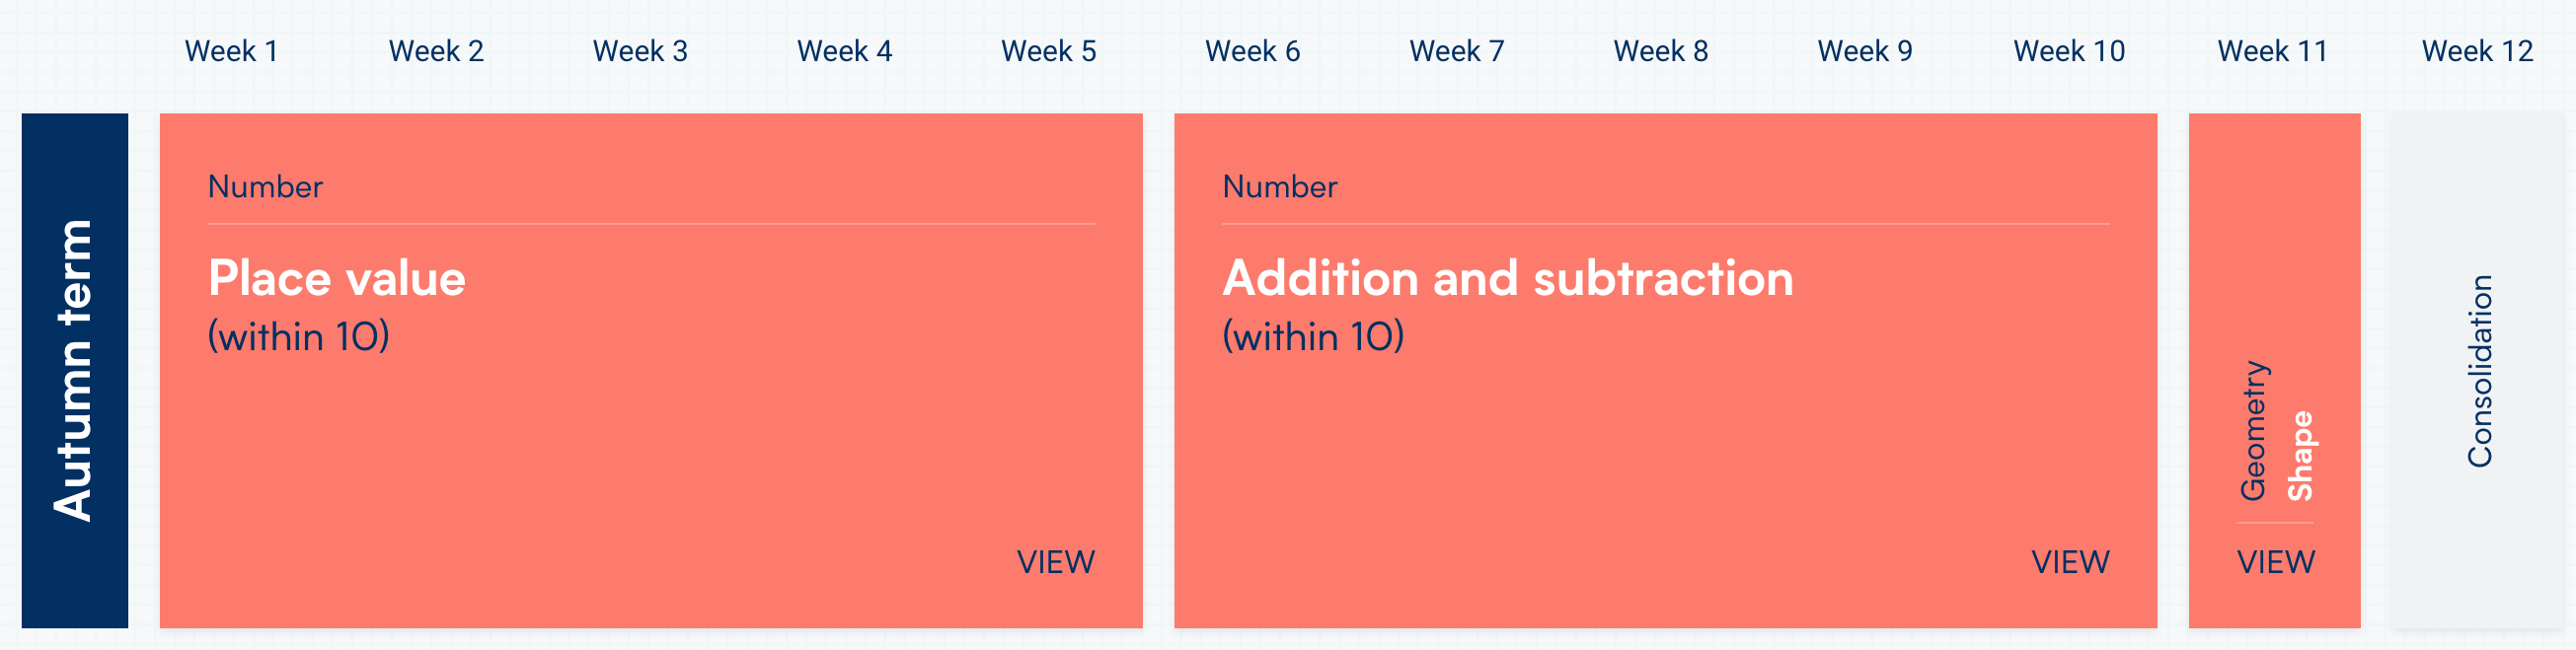Click VIEW under Geometry Shape block
2576x650 pixels.
point(2275,562)
